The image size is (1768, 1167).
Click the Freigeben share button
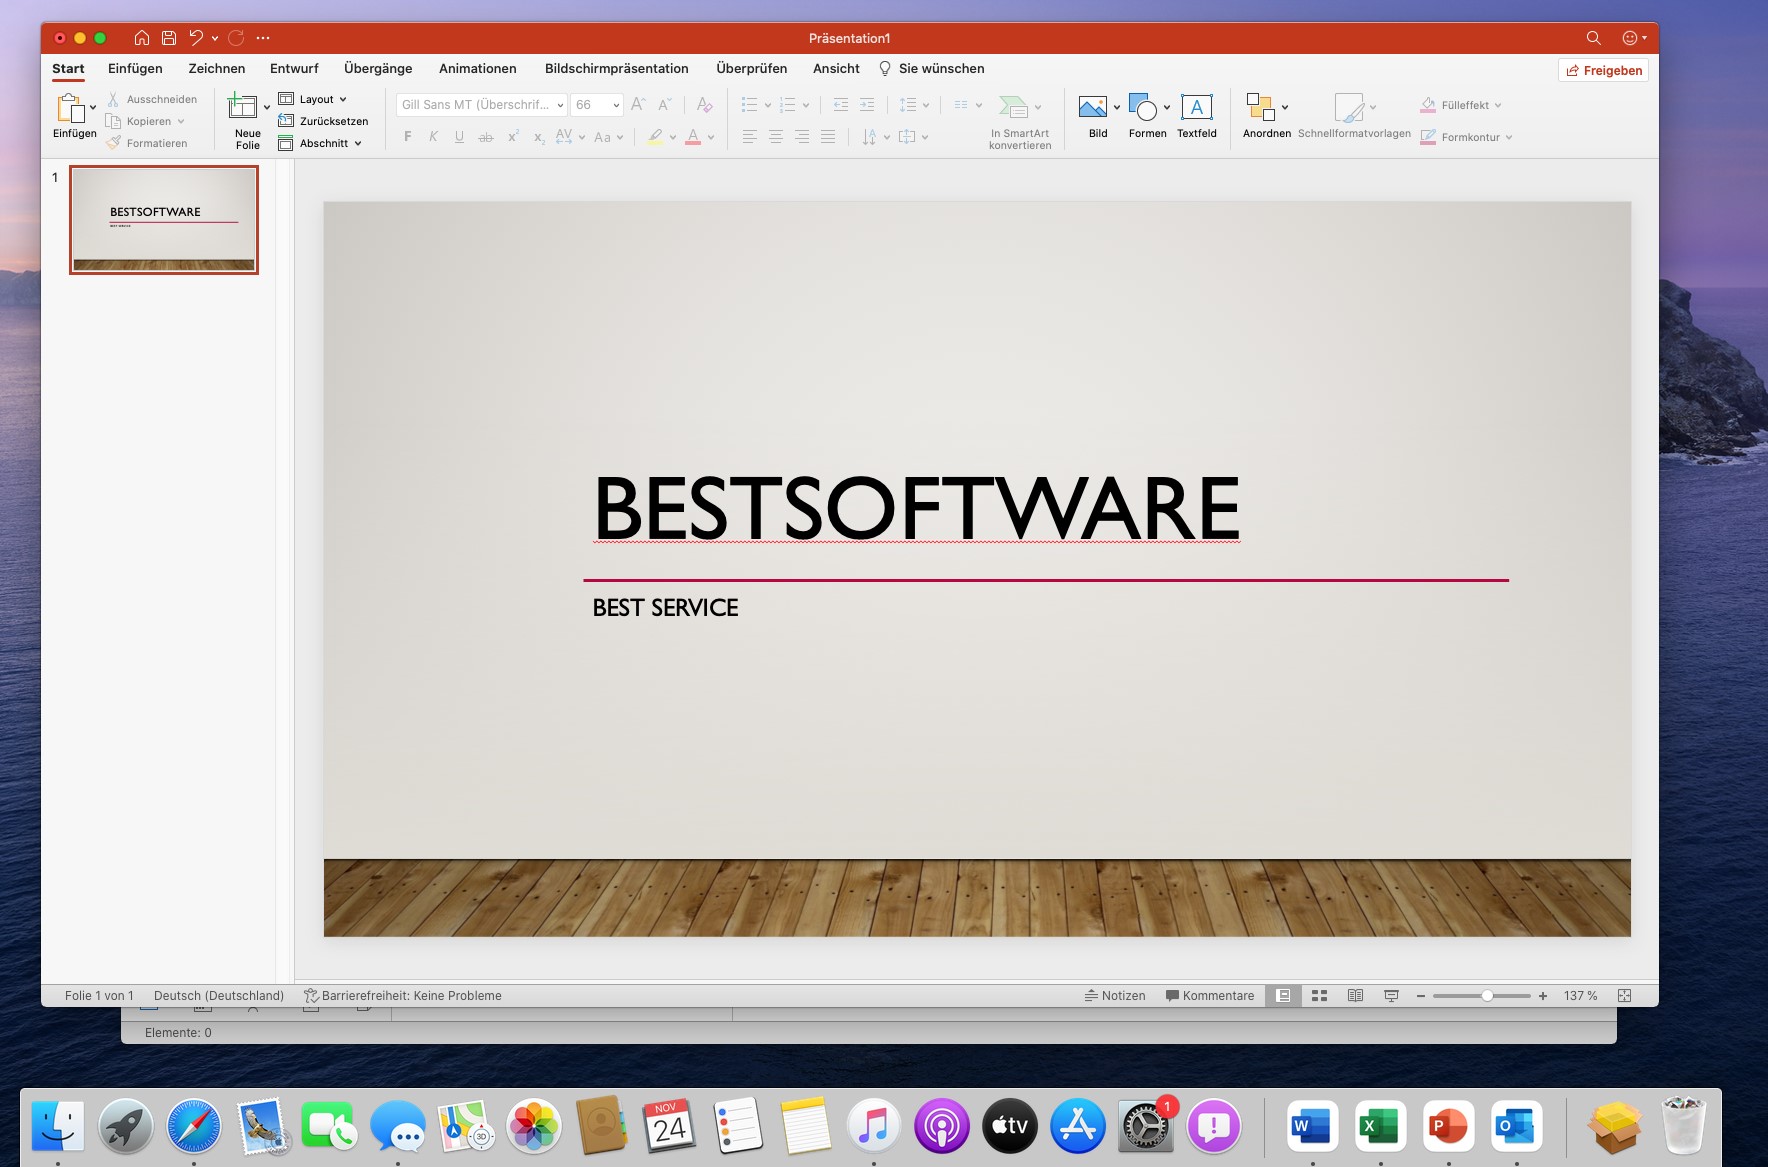[x=1603, y=70]
